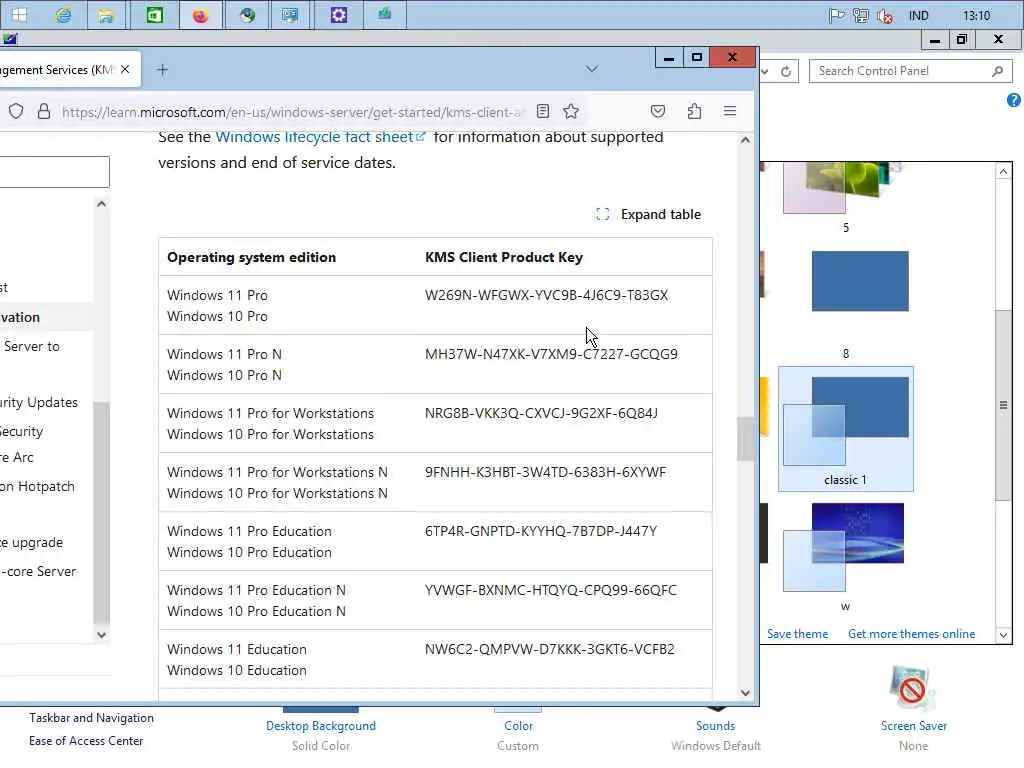This screenshot has width=1024, height=768.
Task: Click the Control Panel refresh icon
Action: click(786, 71)
